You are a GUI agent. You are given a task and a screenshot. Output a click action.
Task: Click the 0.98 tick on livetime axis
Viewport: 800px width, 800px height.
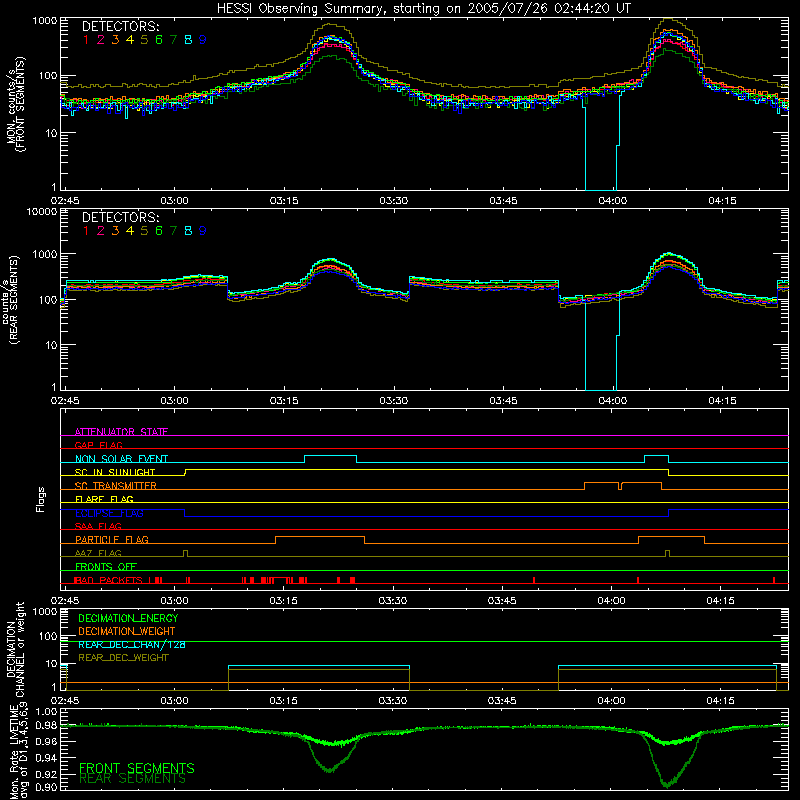[46, 726]
